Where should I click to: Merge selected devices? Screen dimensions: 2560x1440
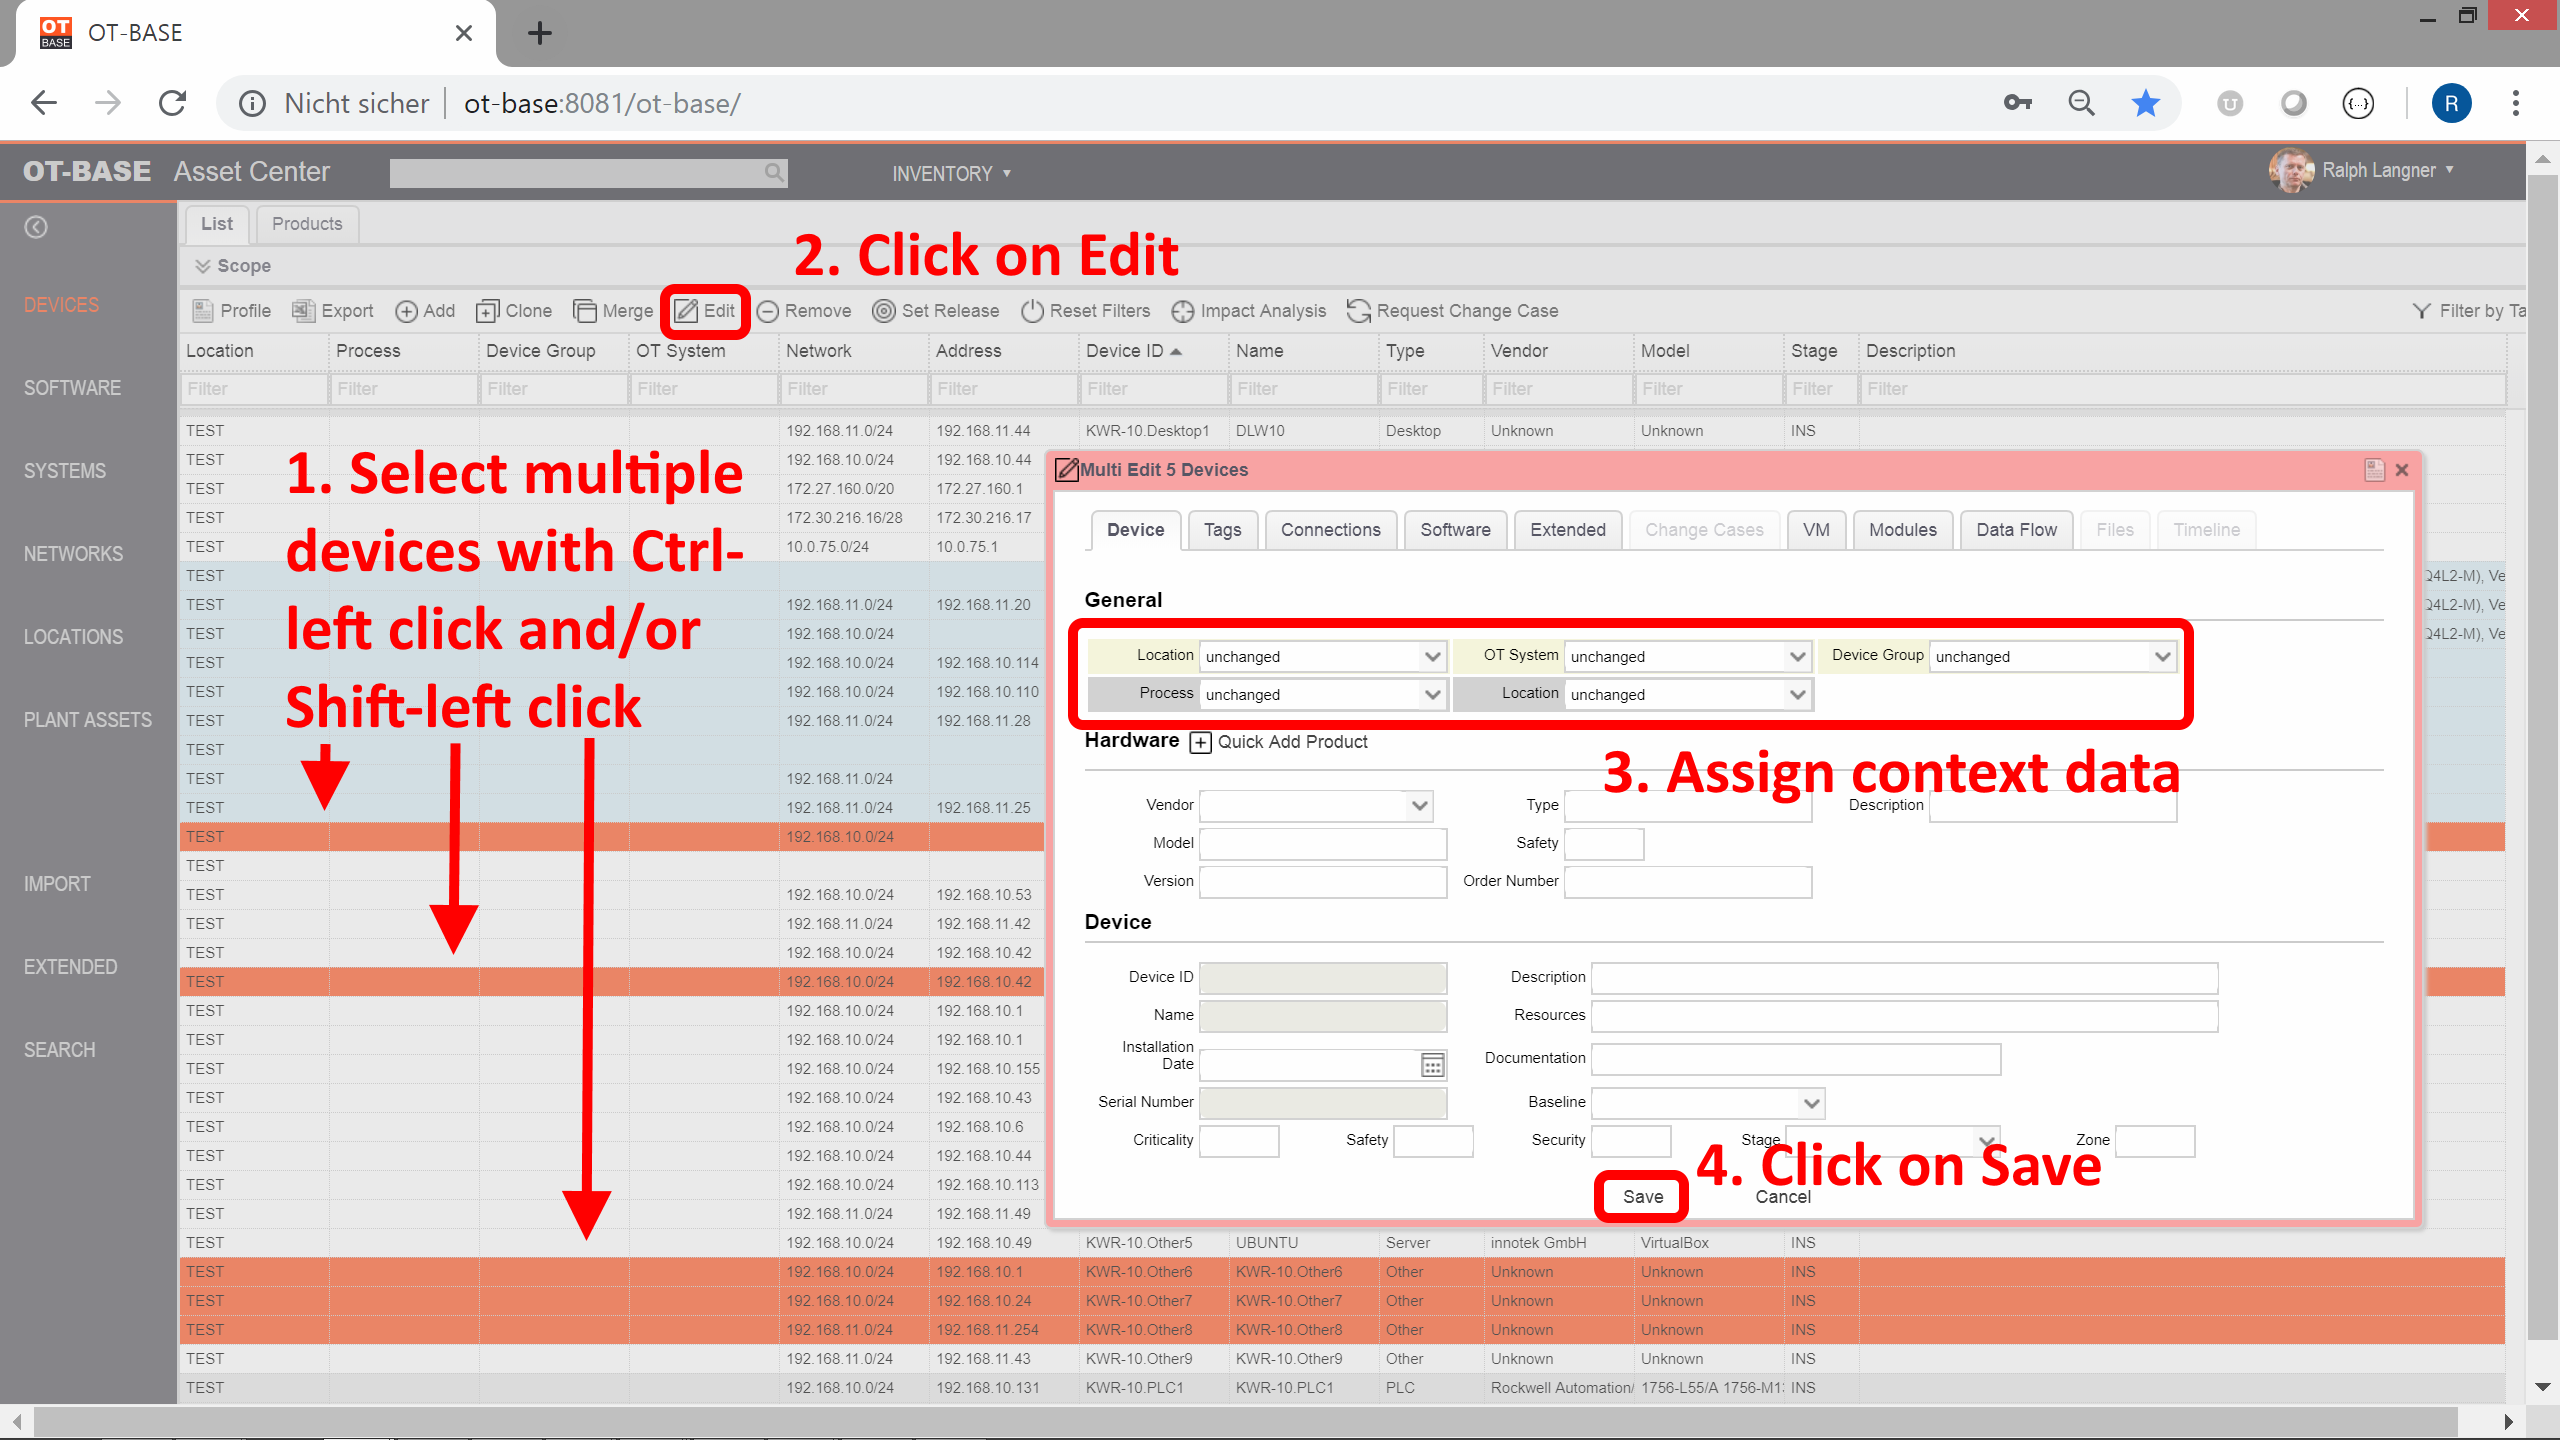click(613, 311)
